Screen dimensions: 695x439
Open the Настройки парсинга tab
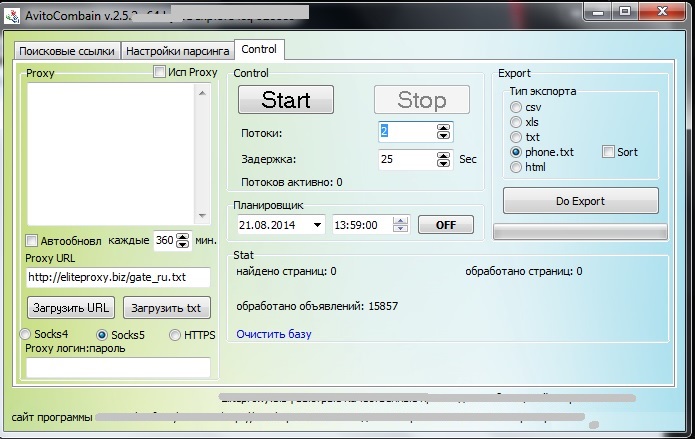pos(176,51)
